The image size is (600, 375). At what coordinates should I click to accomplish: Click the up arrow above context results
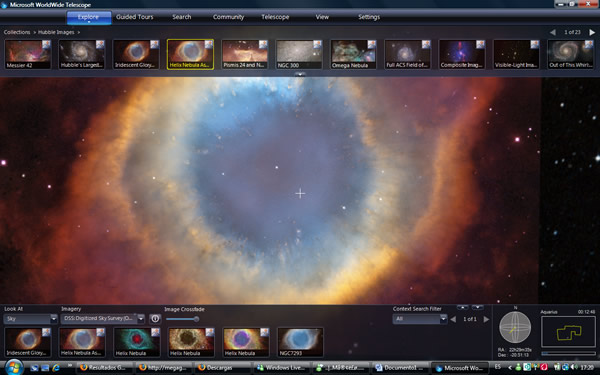462,307
